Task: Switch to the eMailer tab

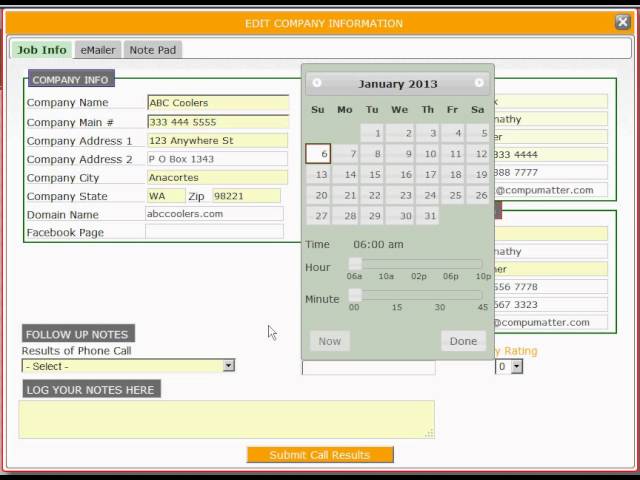Action: tap(98, 50)
